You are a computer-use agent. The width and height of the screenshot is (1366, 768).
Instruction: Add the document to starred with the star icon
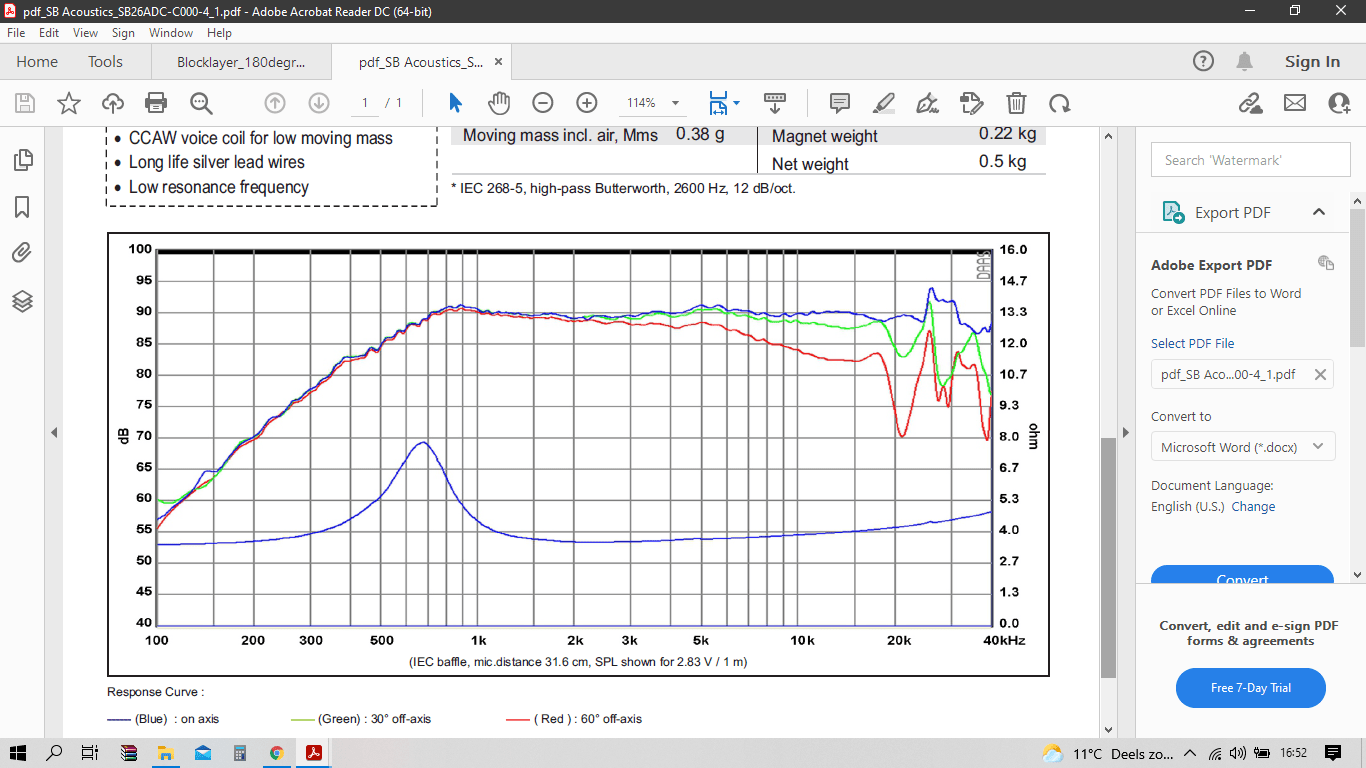(x=69, y=103)
